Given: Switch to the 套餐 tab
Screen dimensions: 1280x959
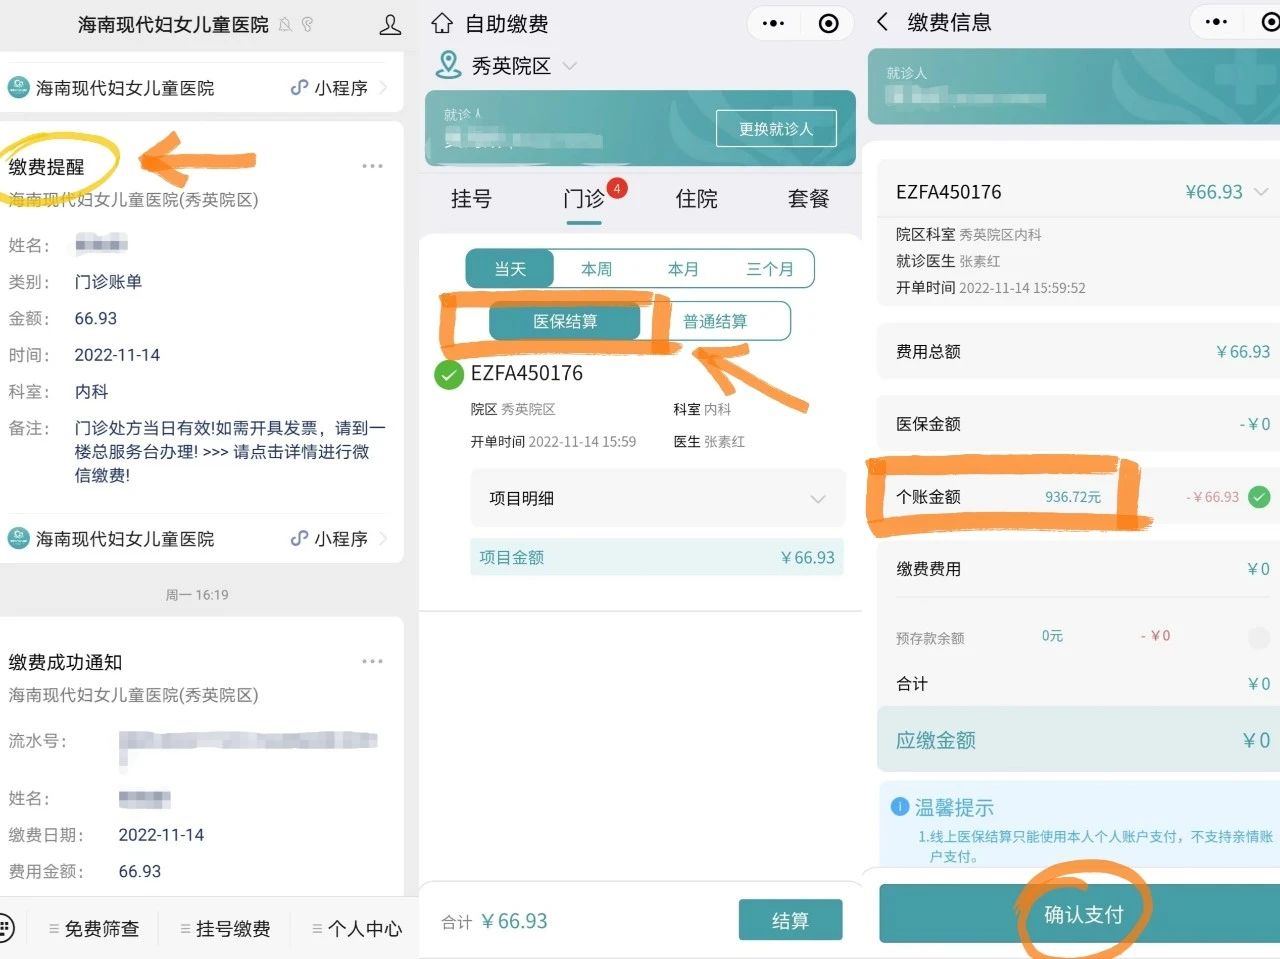Looking at the screenshot, I should click(809, 199).
